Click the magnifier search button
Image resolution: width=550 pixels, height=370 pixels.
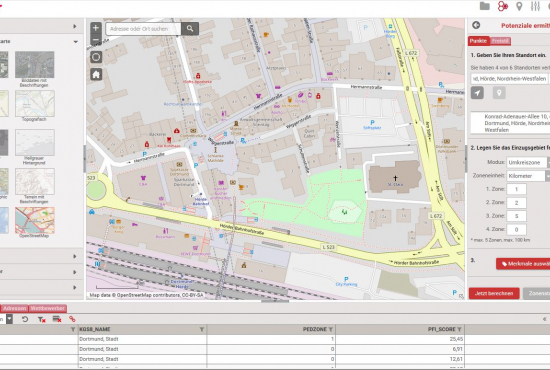190,29
